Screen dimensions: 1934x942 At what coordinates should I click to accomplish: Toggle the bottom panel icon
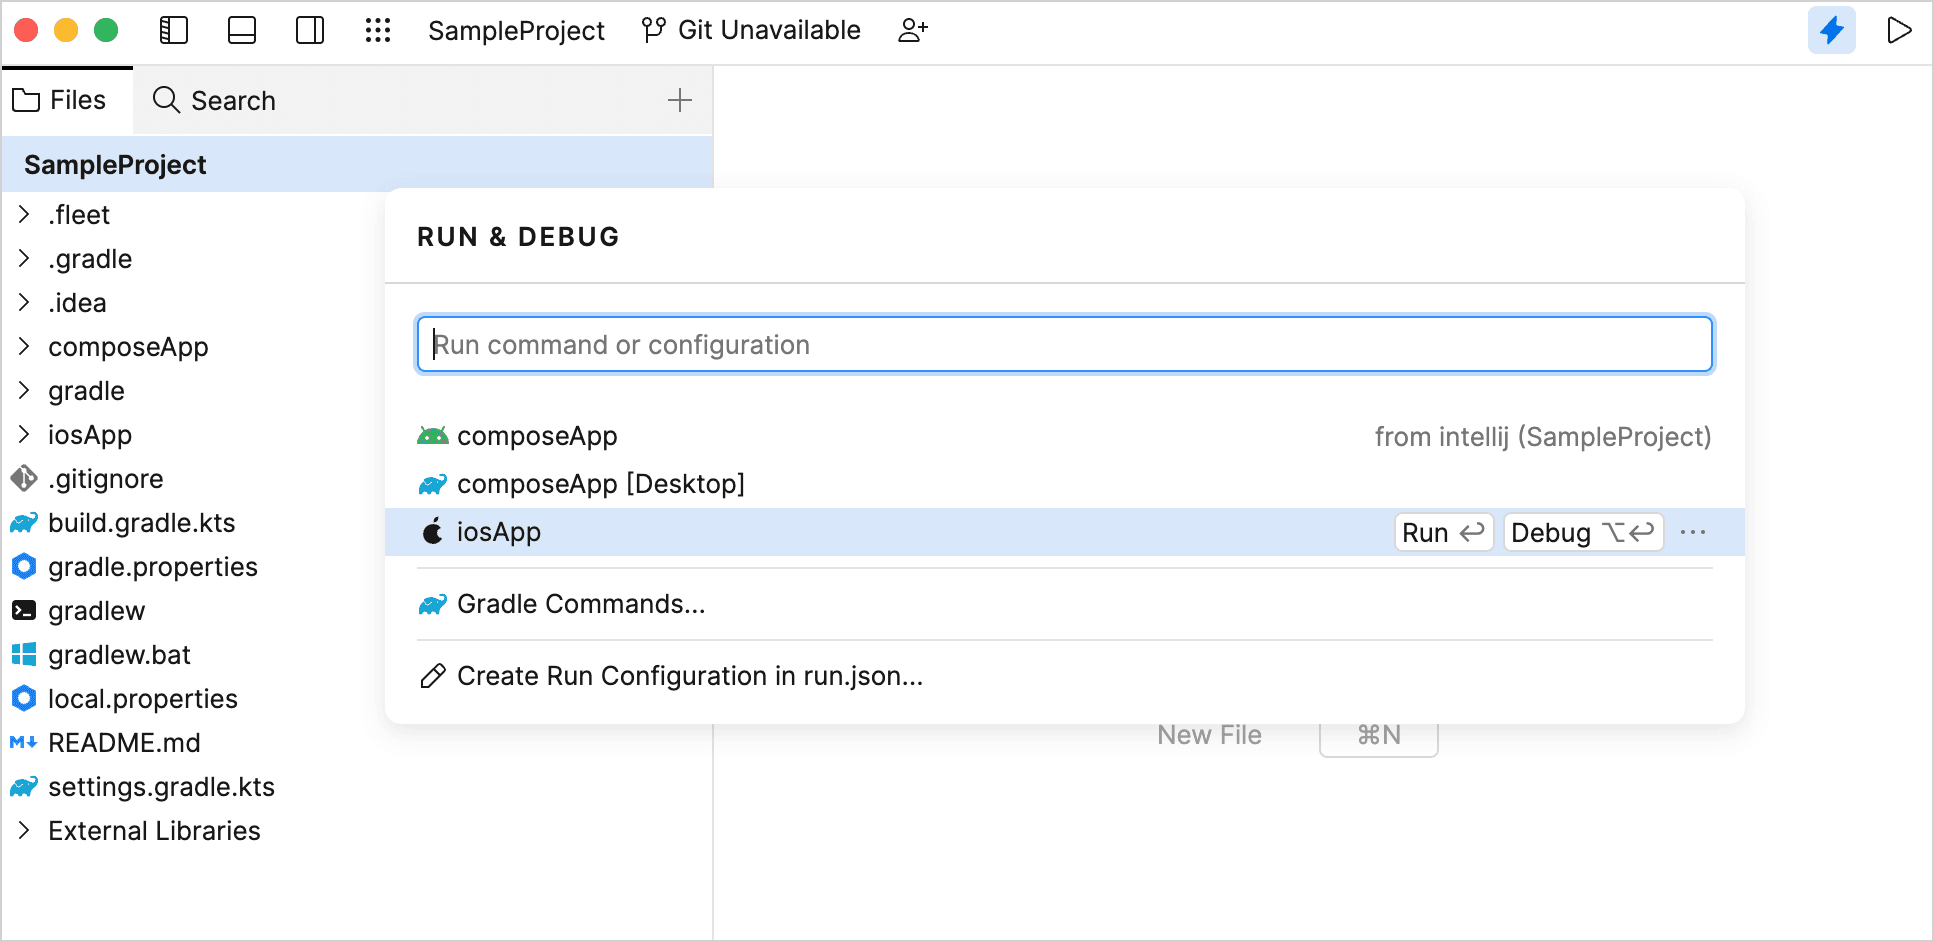[x=242, y=31]
